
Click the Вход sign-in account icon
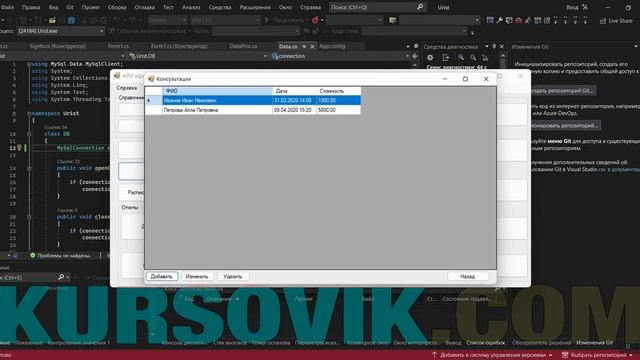point(585,7)
